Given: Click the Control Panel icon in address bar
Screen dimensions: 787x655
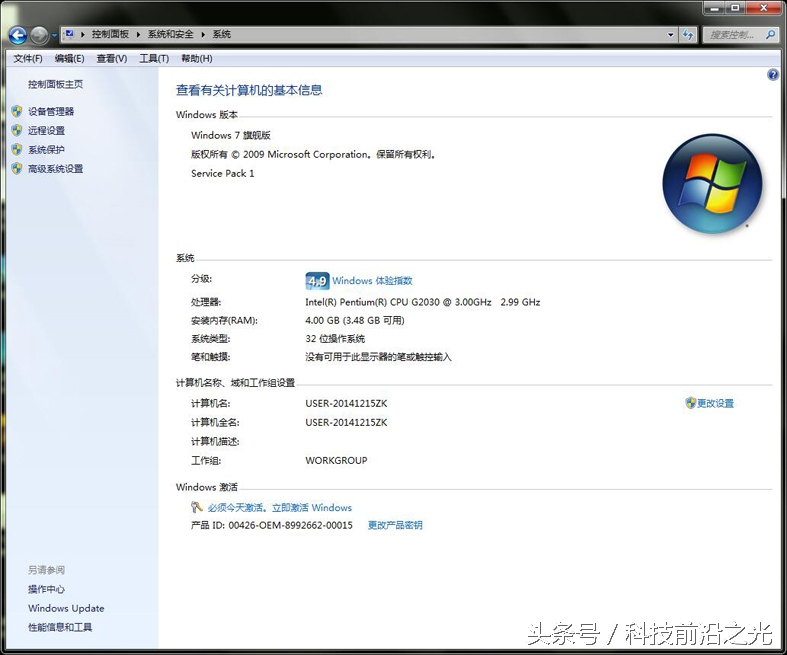Looking at the screenshot, I should point(69,34).
